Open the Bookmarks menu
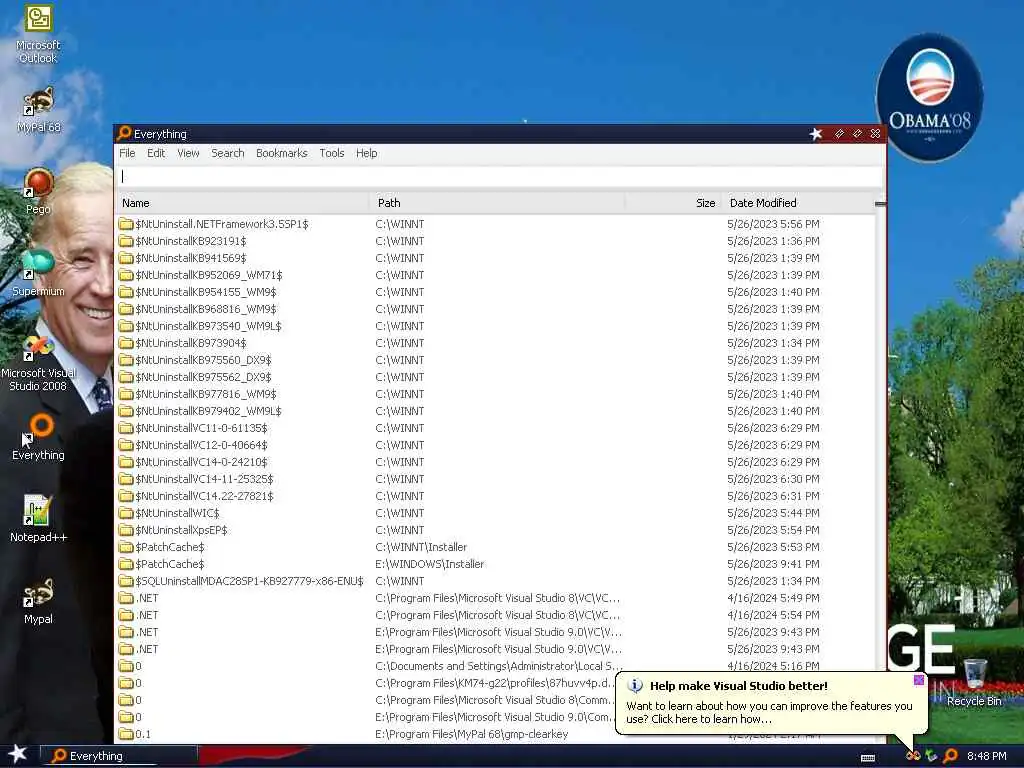The height and width of the screenshot is (768, 1024). pos(281,153)
